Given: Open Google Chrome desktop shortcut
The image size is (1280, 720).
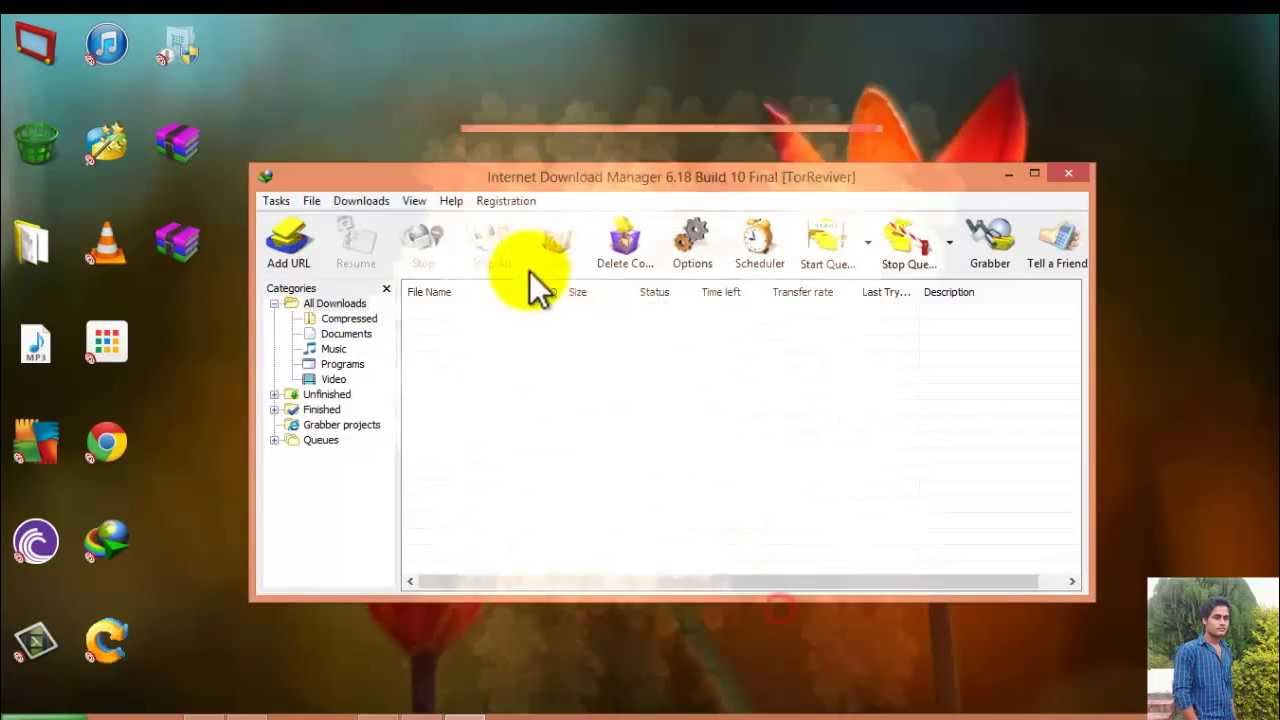Looking at the screenshot, I should (106, 442).
